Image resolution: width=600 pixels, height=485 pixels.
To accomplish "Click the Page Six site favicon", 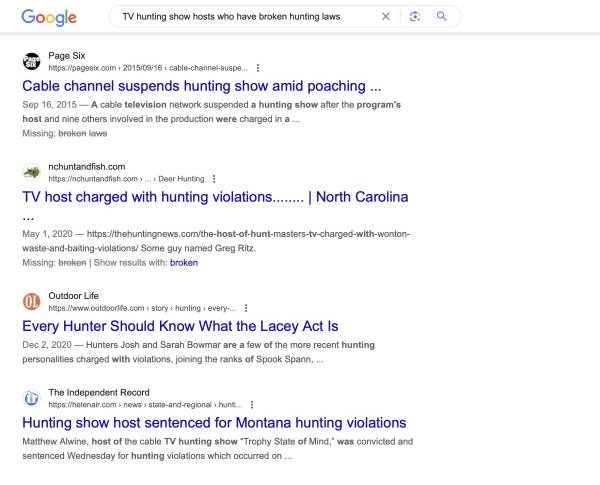I will pyautogui.click(x=31, y=61).
